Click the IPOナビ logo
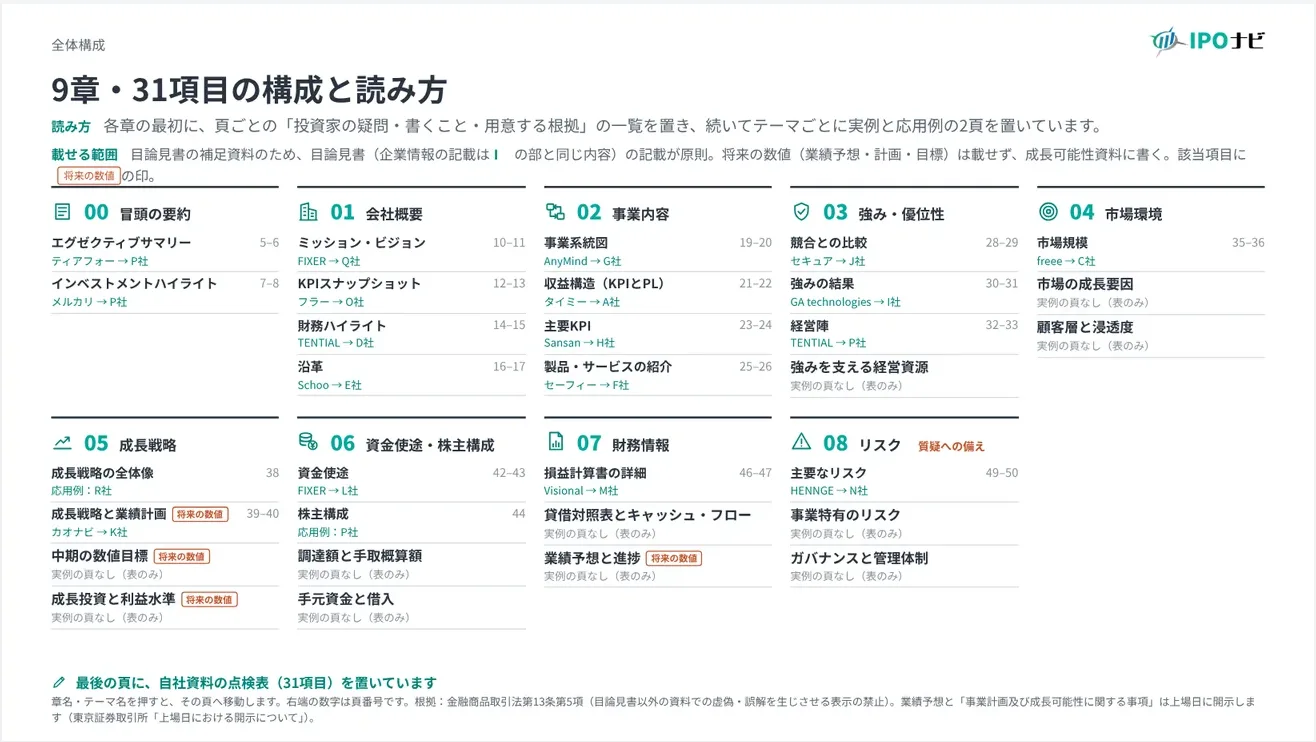 [1207, 41]
